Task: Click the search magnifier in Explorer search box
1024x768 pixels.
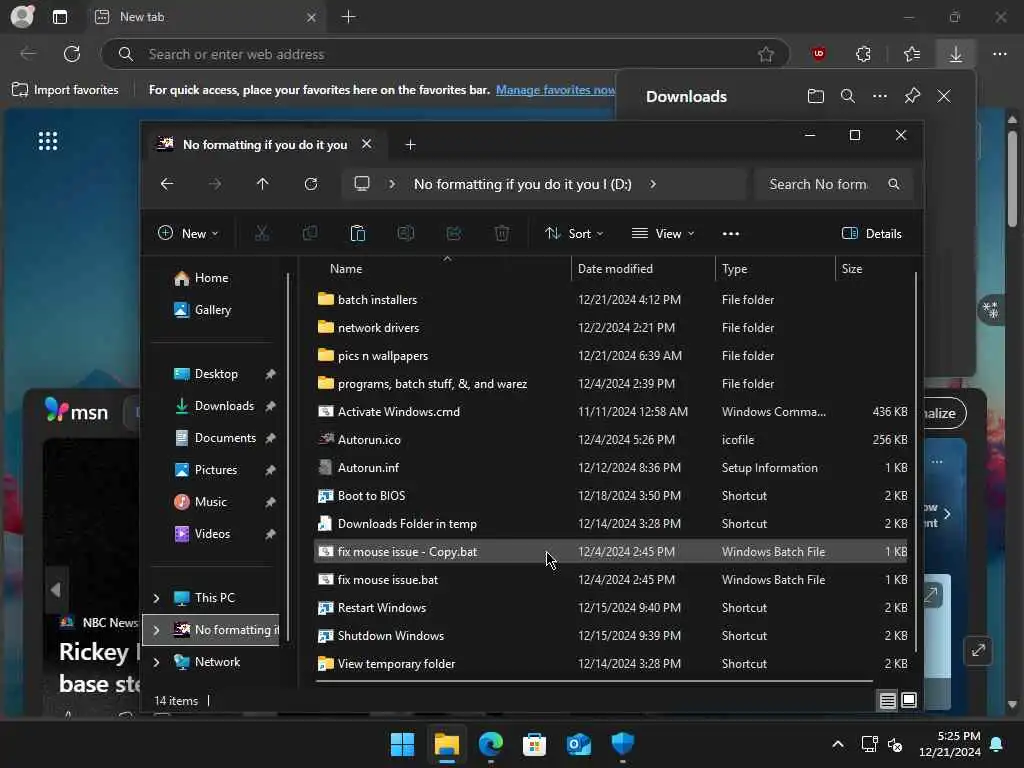Action: 893,184
